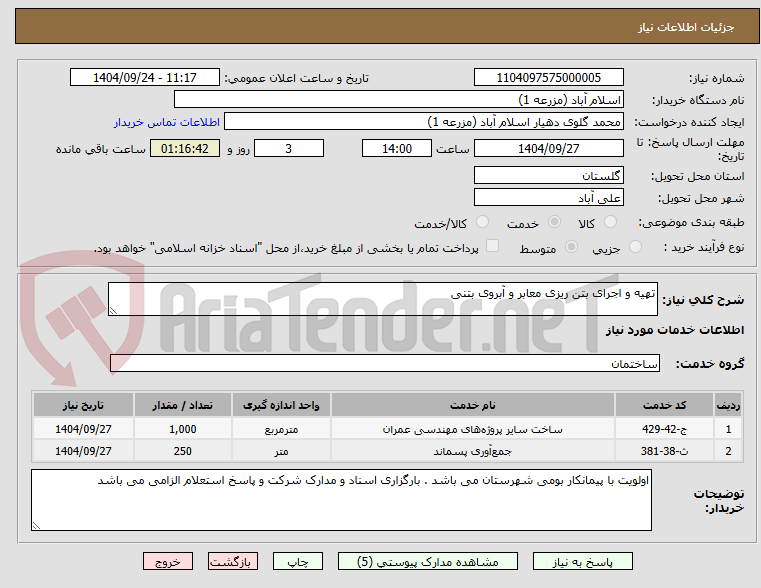This screenshot has width=761, height=588.
Task: Click the buyer organization field اسلام آباد (مزرعه 1)
Action: coord(398,99)
